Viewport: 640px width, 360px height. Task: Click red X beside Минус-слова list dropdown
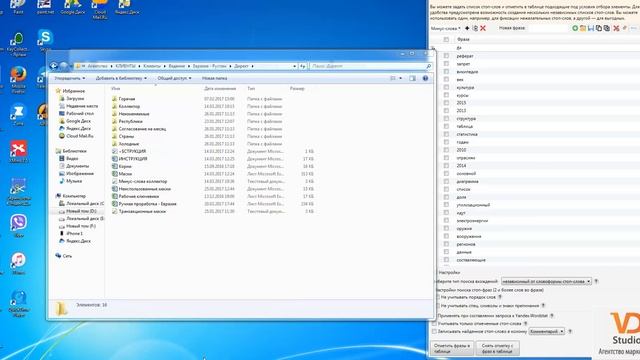click(x=483, y=28)
